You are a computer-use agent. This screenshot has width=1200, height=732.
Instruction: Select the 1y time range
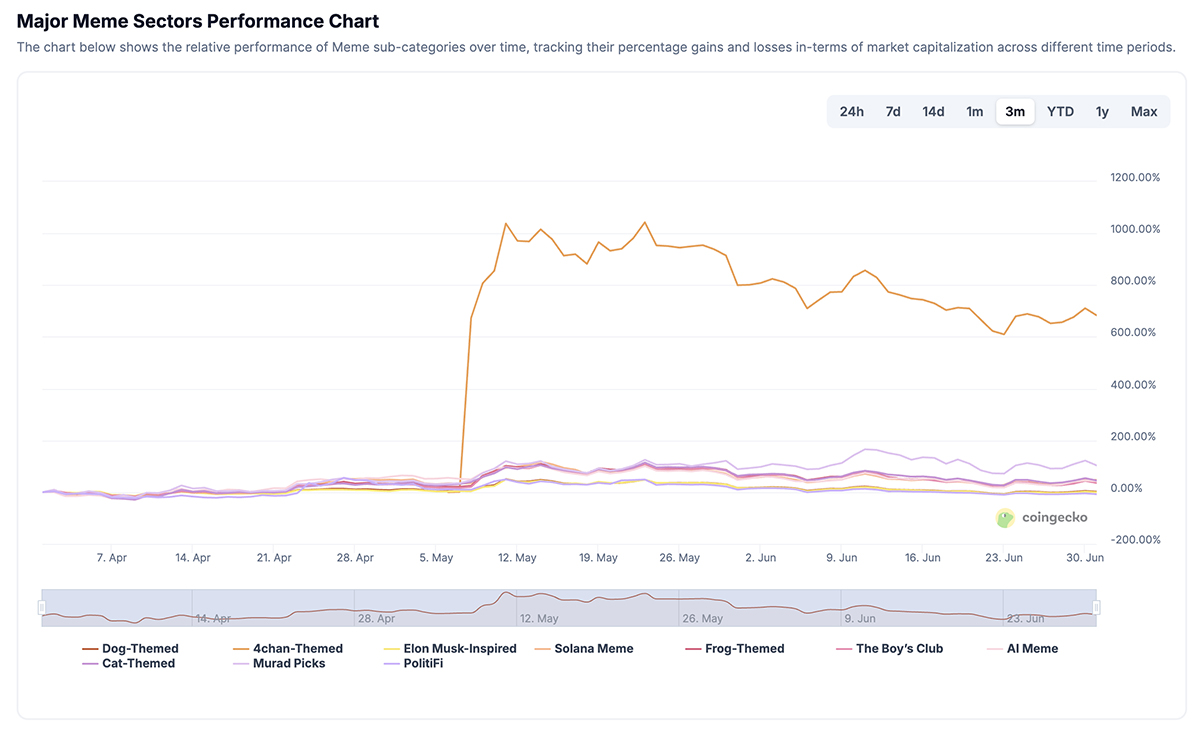coord(1102,111)
